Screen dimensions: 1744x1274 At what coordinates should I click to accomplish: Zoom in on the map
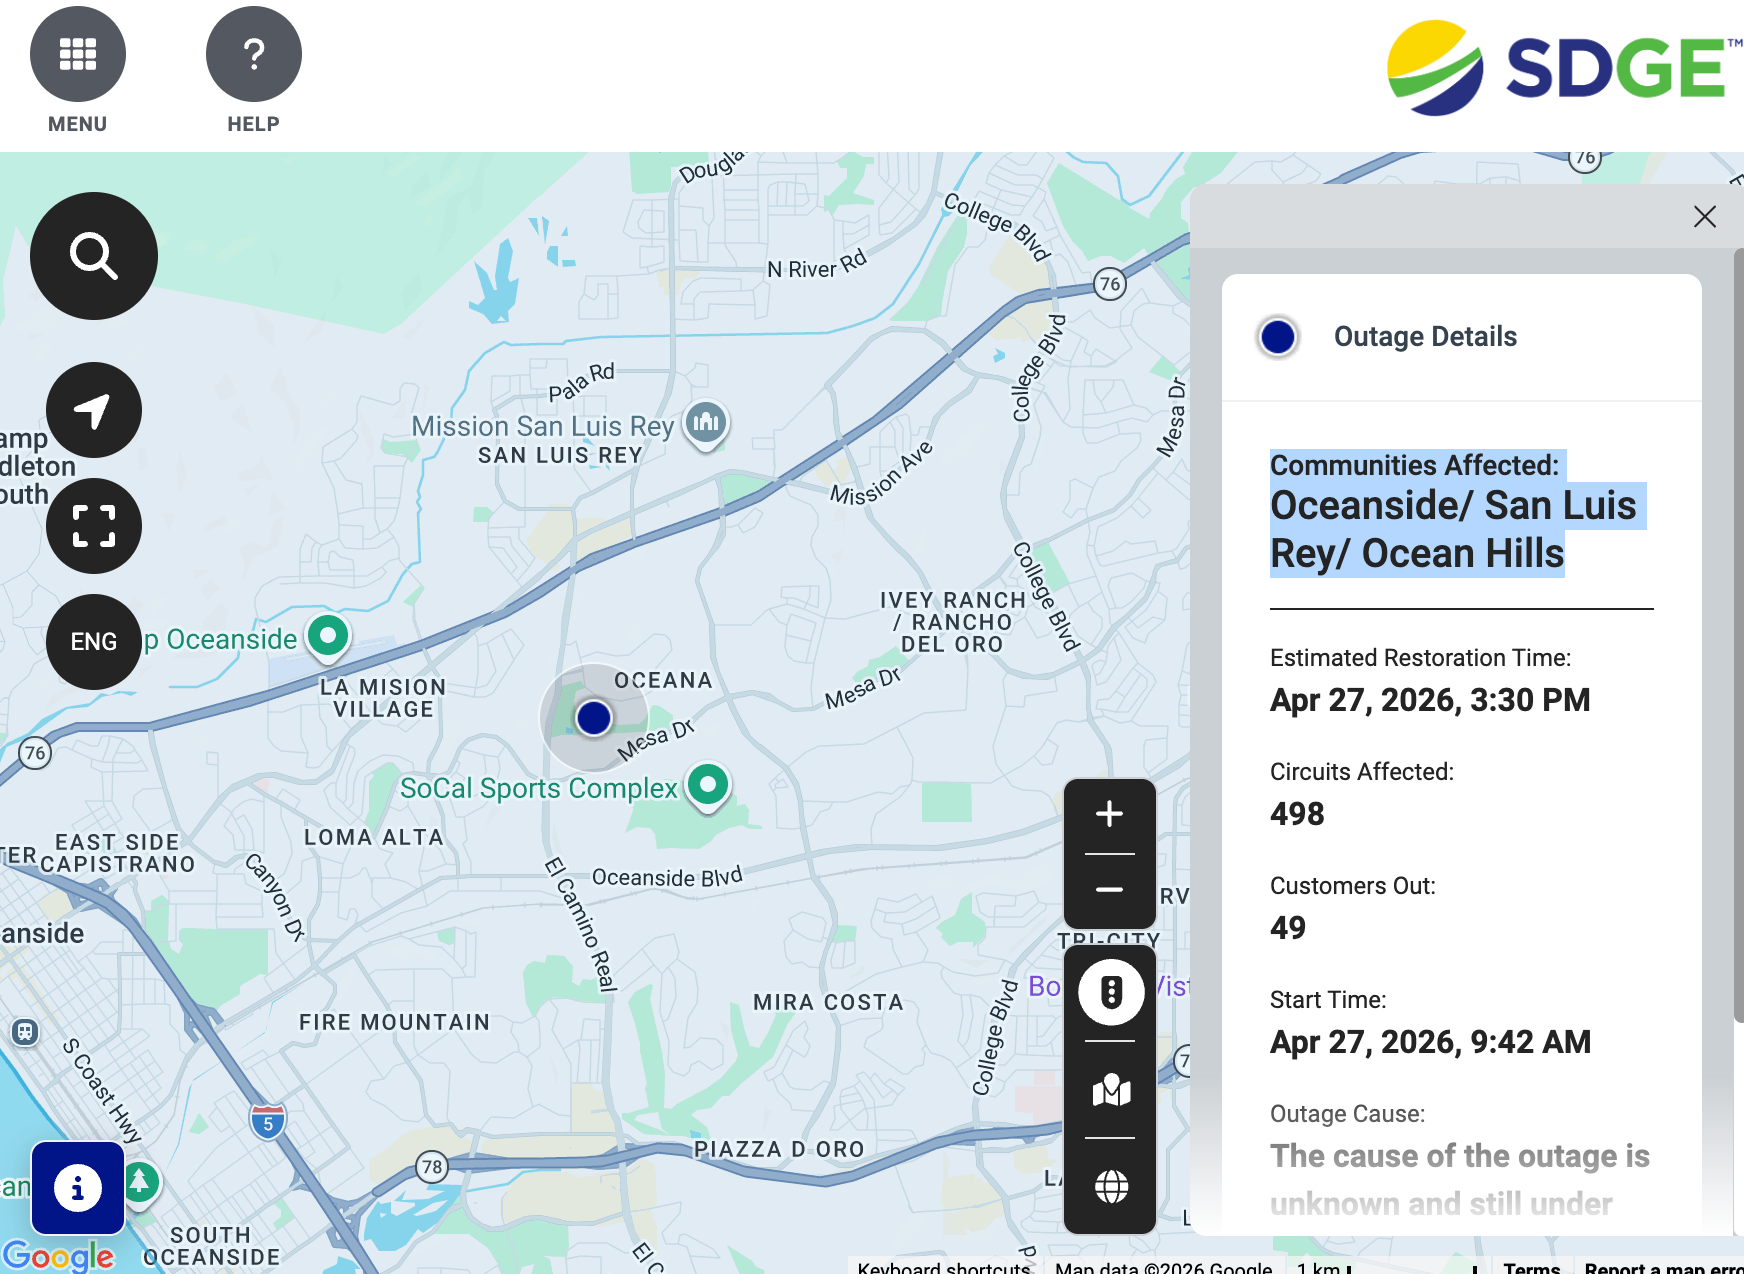(1109, 814)
